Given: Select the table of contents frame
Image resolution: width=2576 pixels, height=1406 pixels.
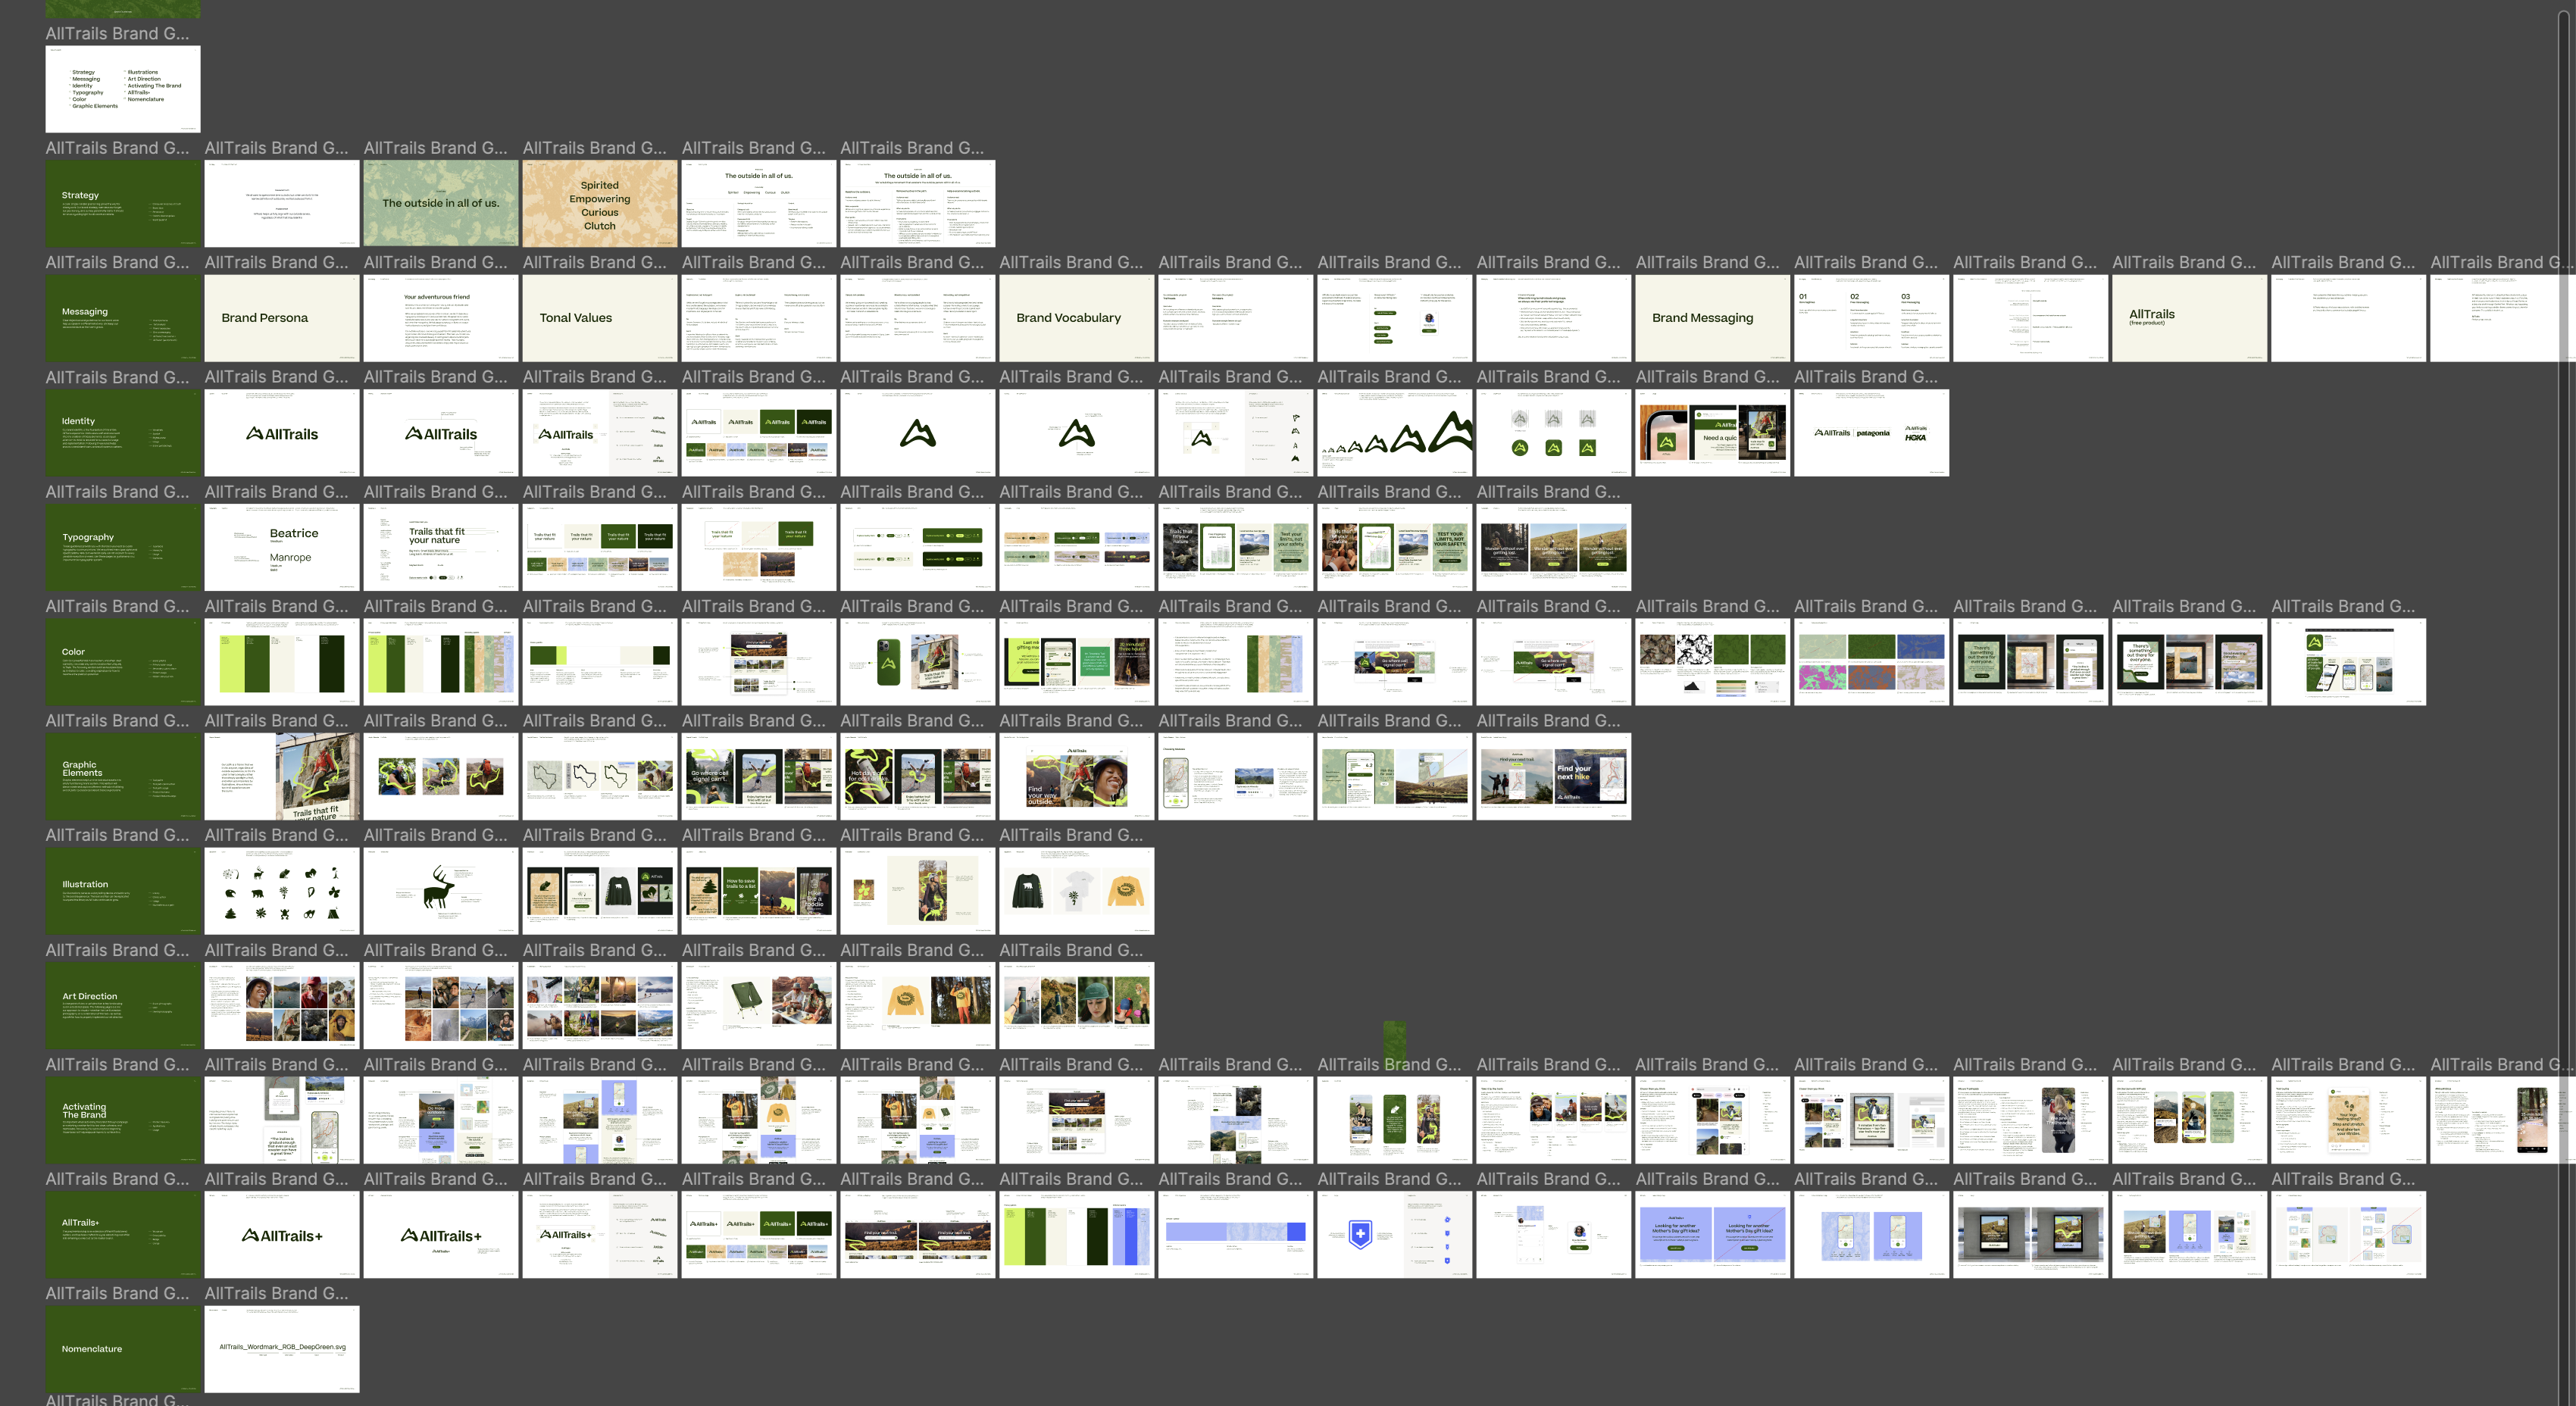Looking at the screenshot, I should coord(122,89).
